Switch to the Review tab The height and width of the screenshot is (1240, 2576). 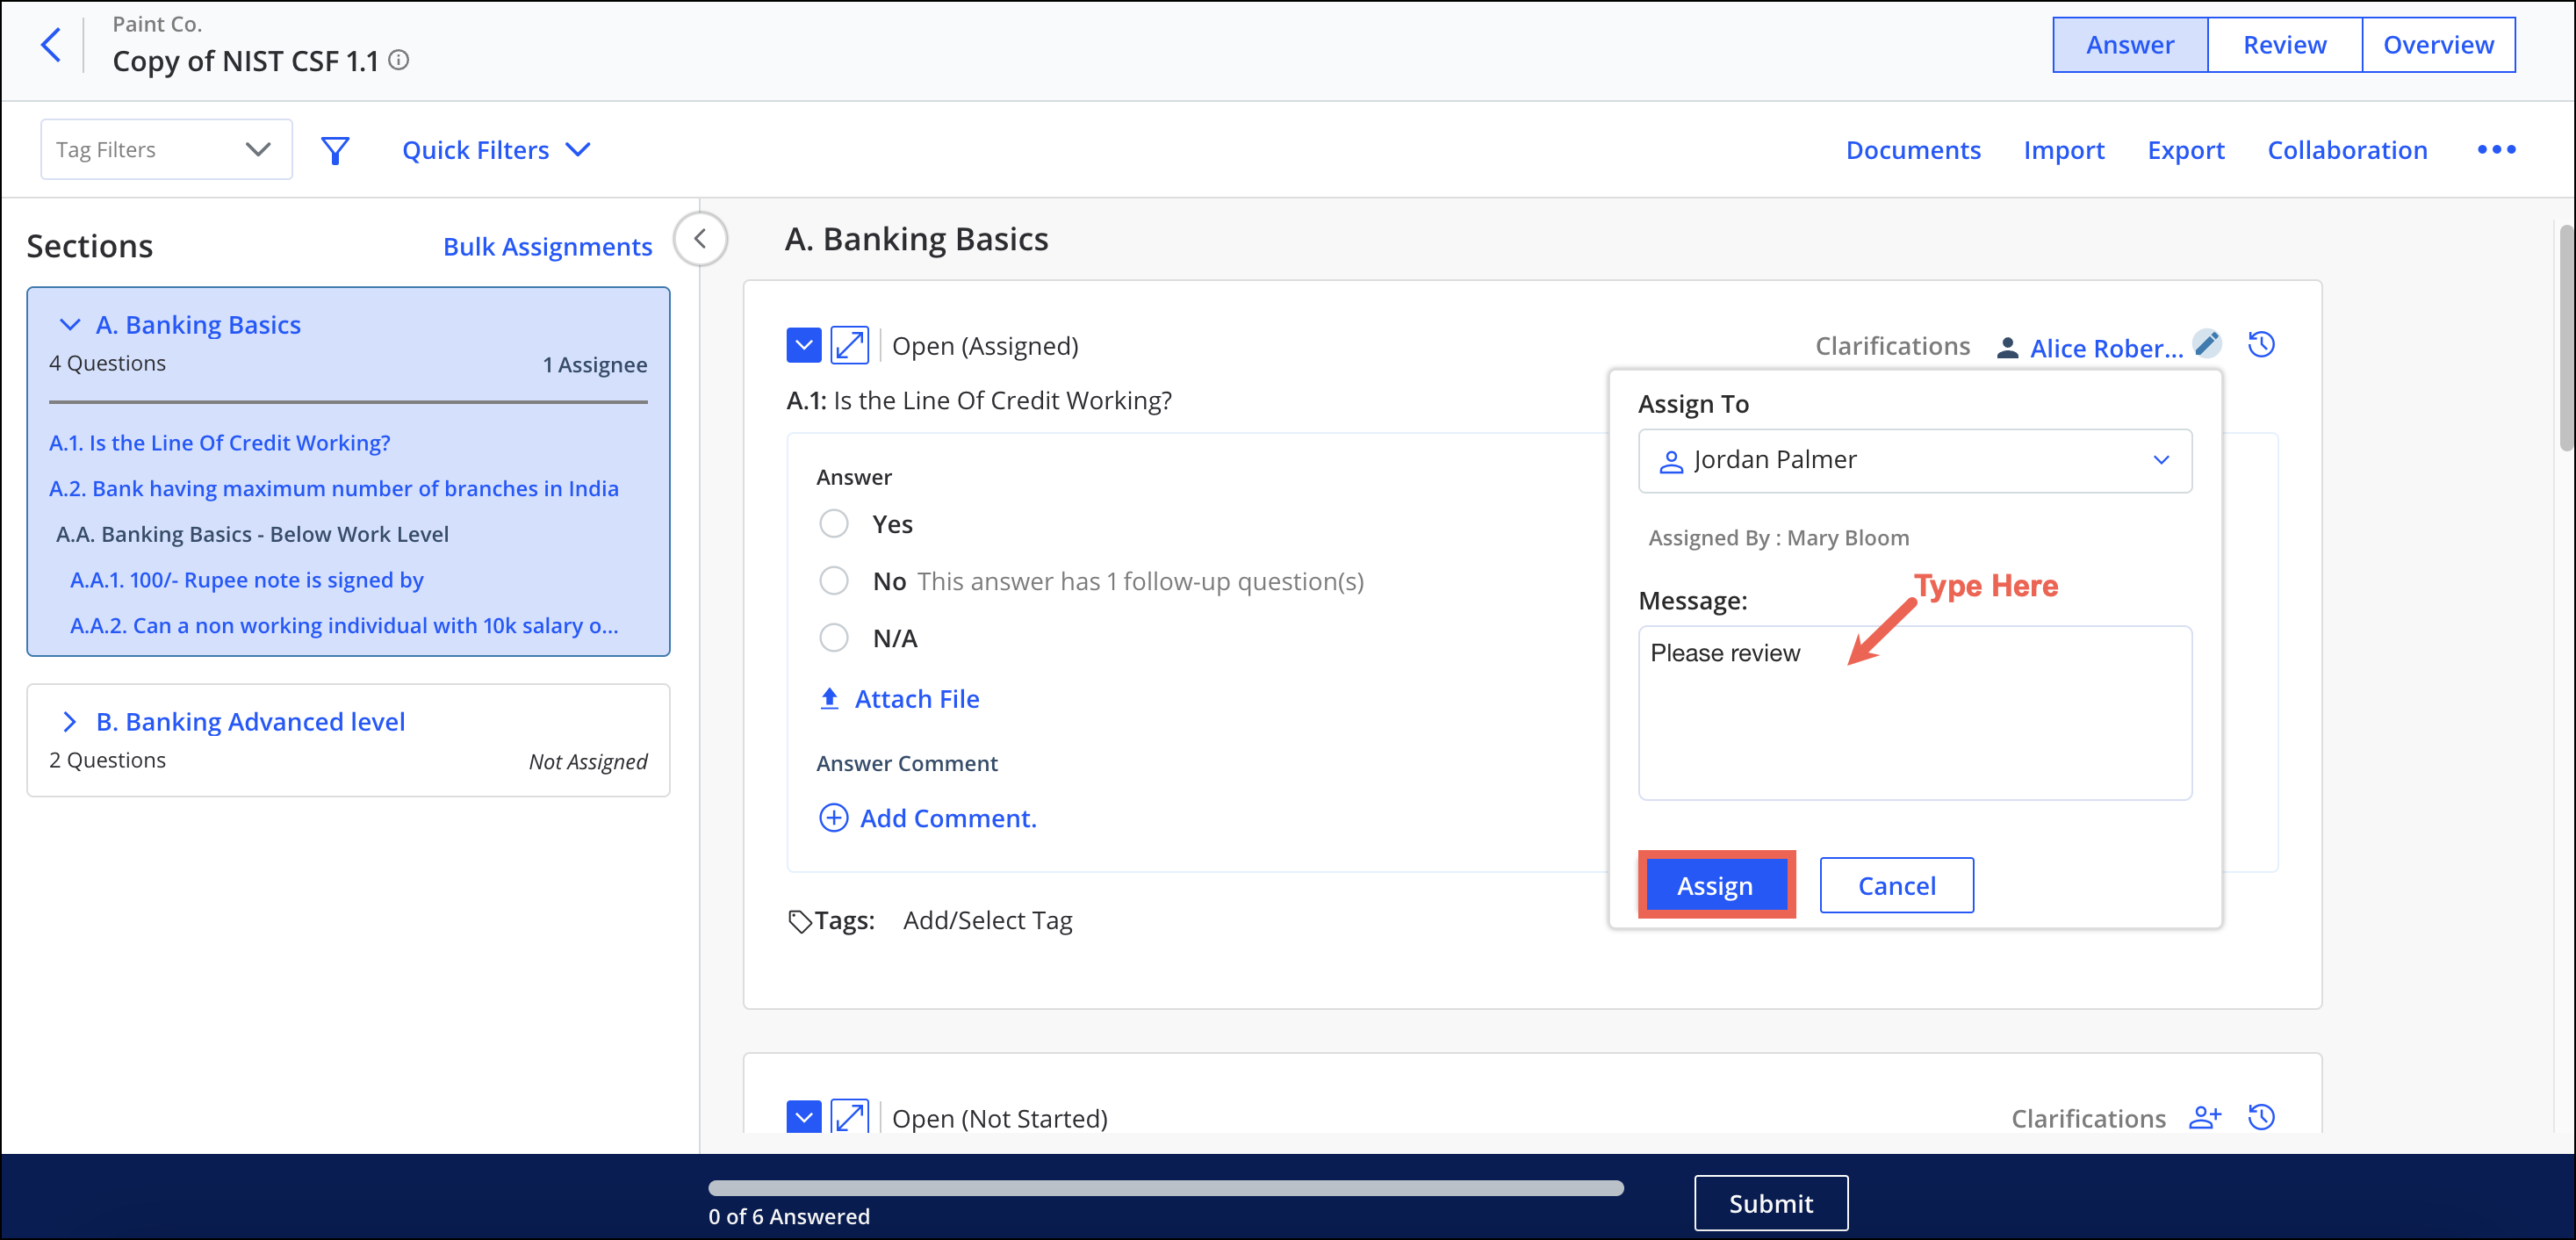click(2284, 45)
